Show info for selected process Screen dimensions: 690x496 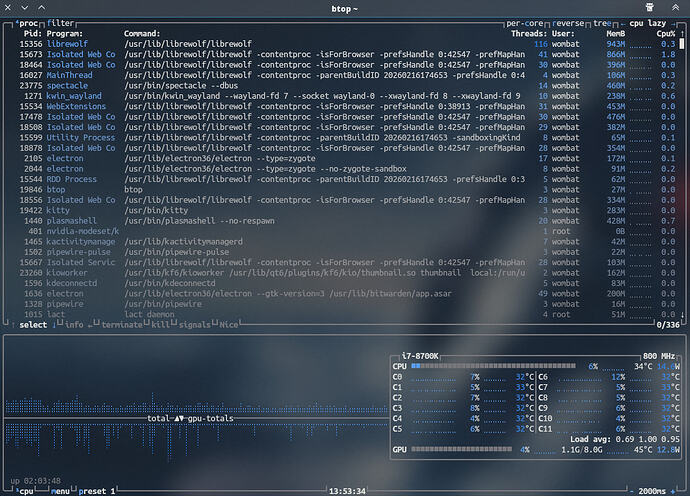pyautogui.click(x=74, y=324)
